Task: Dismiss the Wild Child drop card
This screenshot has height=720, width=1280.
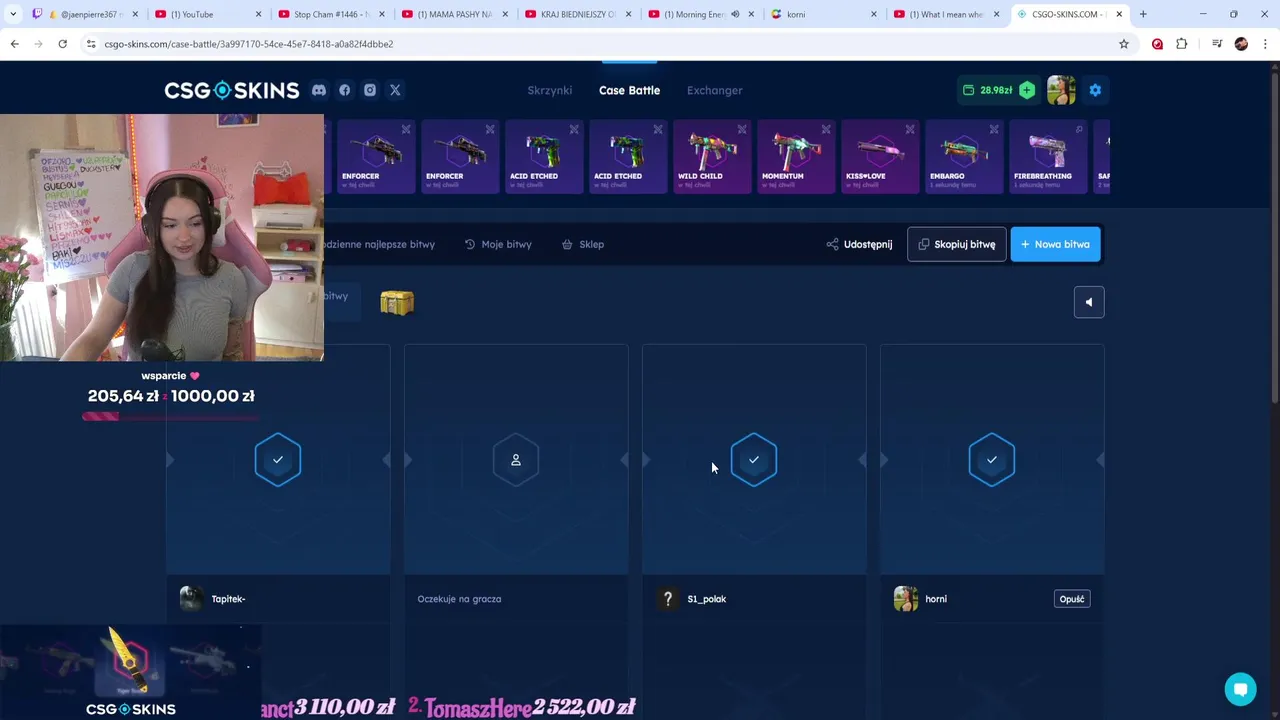Action: pos(742,129)
